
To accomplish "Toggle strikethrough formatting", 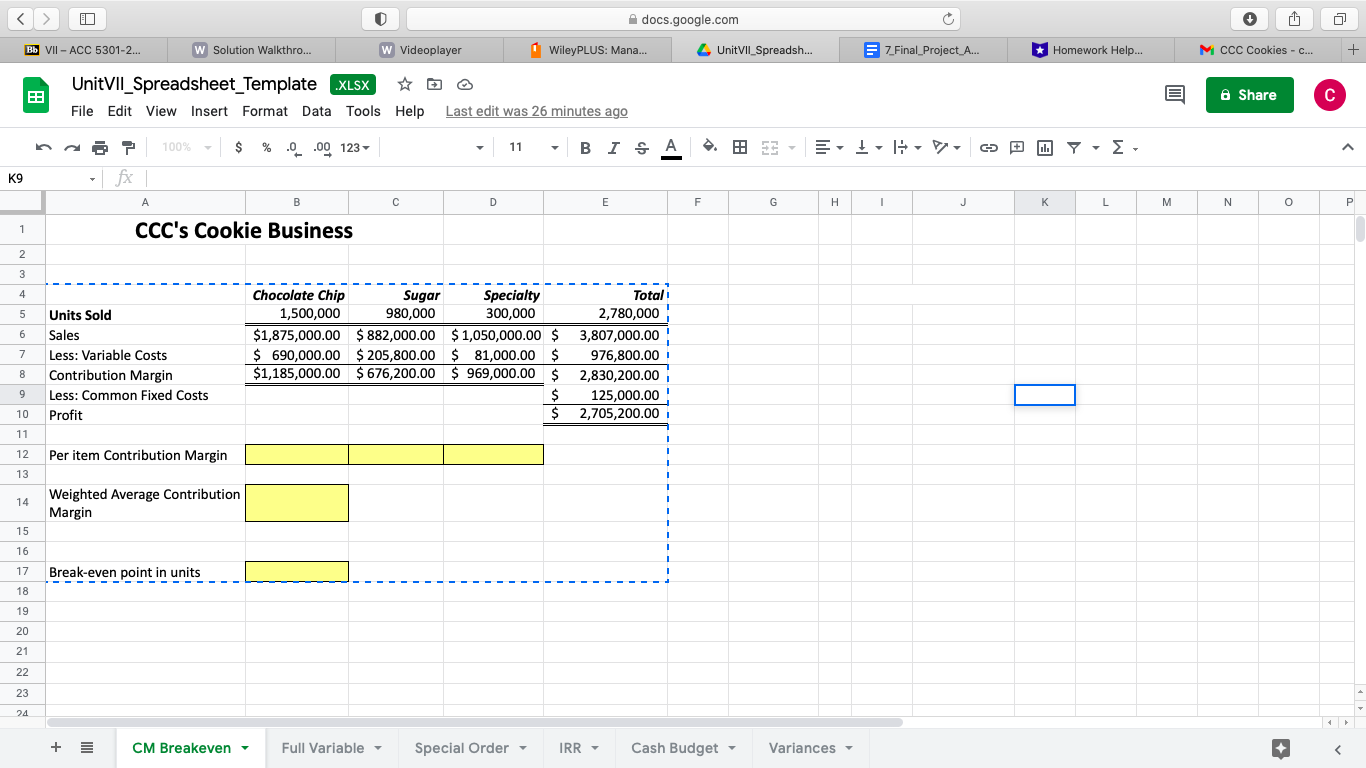I will pyautogui.click(x=640, y=147).
